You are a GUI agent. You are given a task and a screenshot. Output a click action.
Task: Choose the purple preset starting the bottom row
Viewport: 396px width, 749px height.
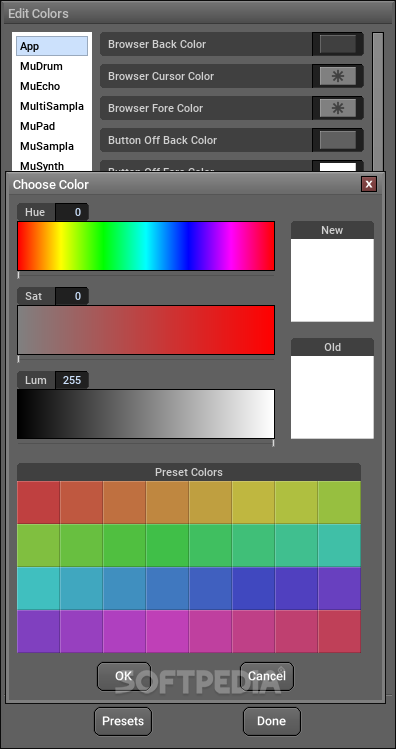[x=39, y=631]
